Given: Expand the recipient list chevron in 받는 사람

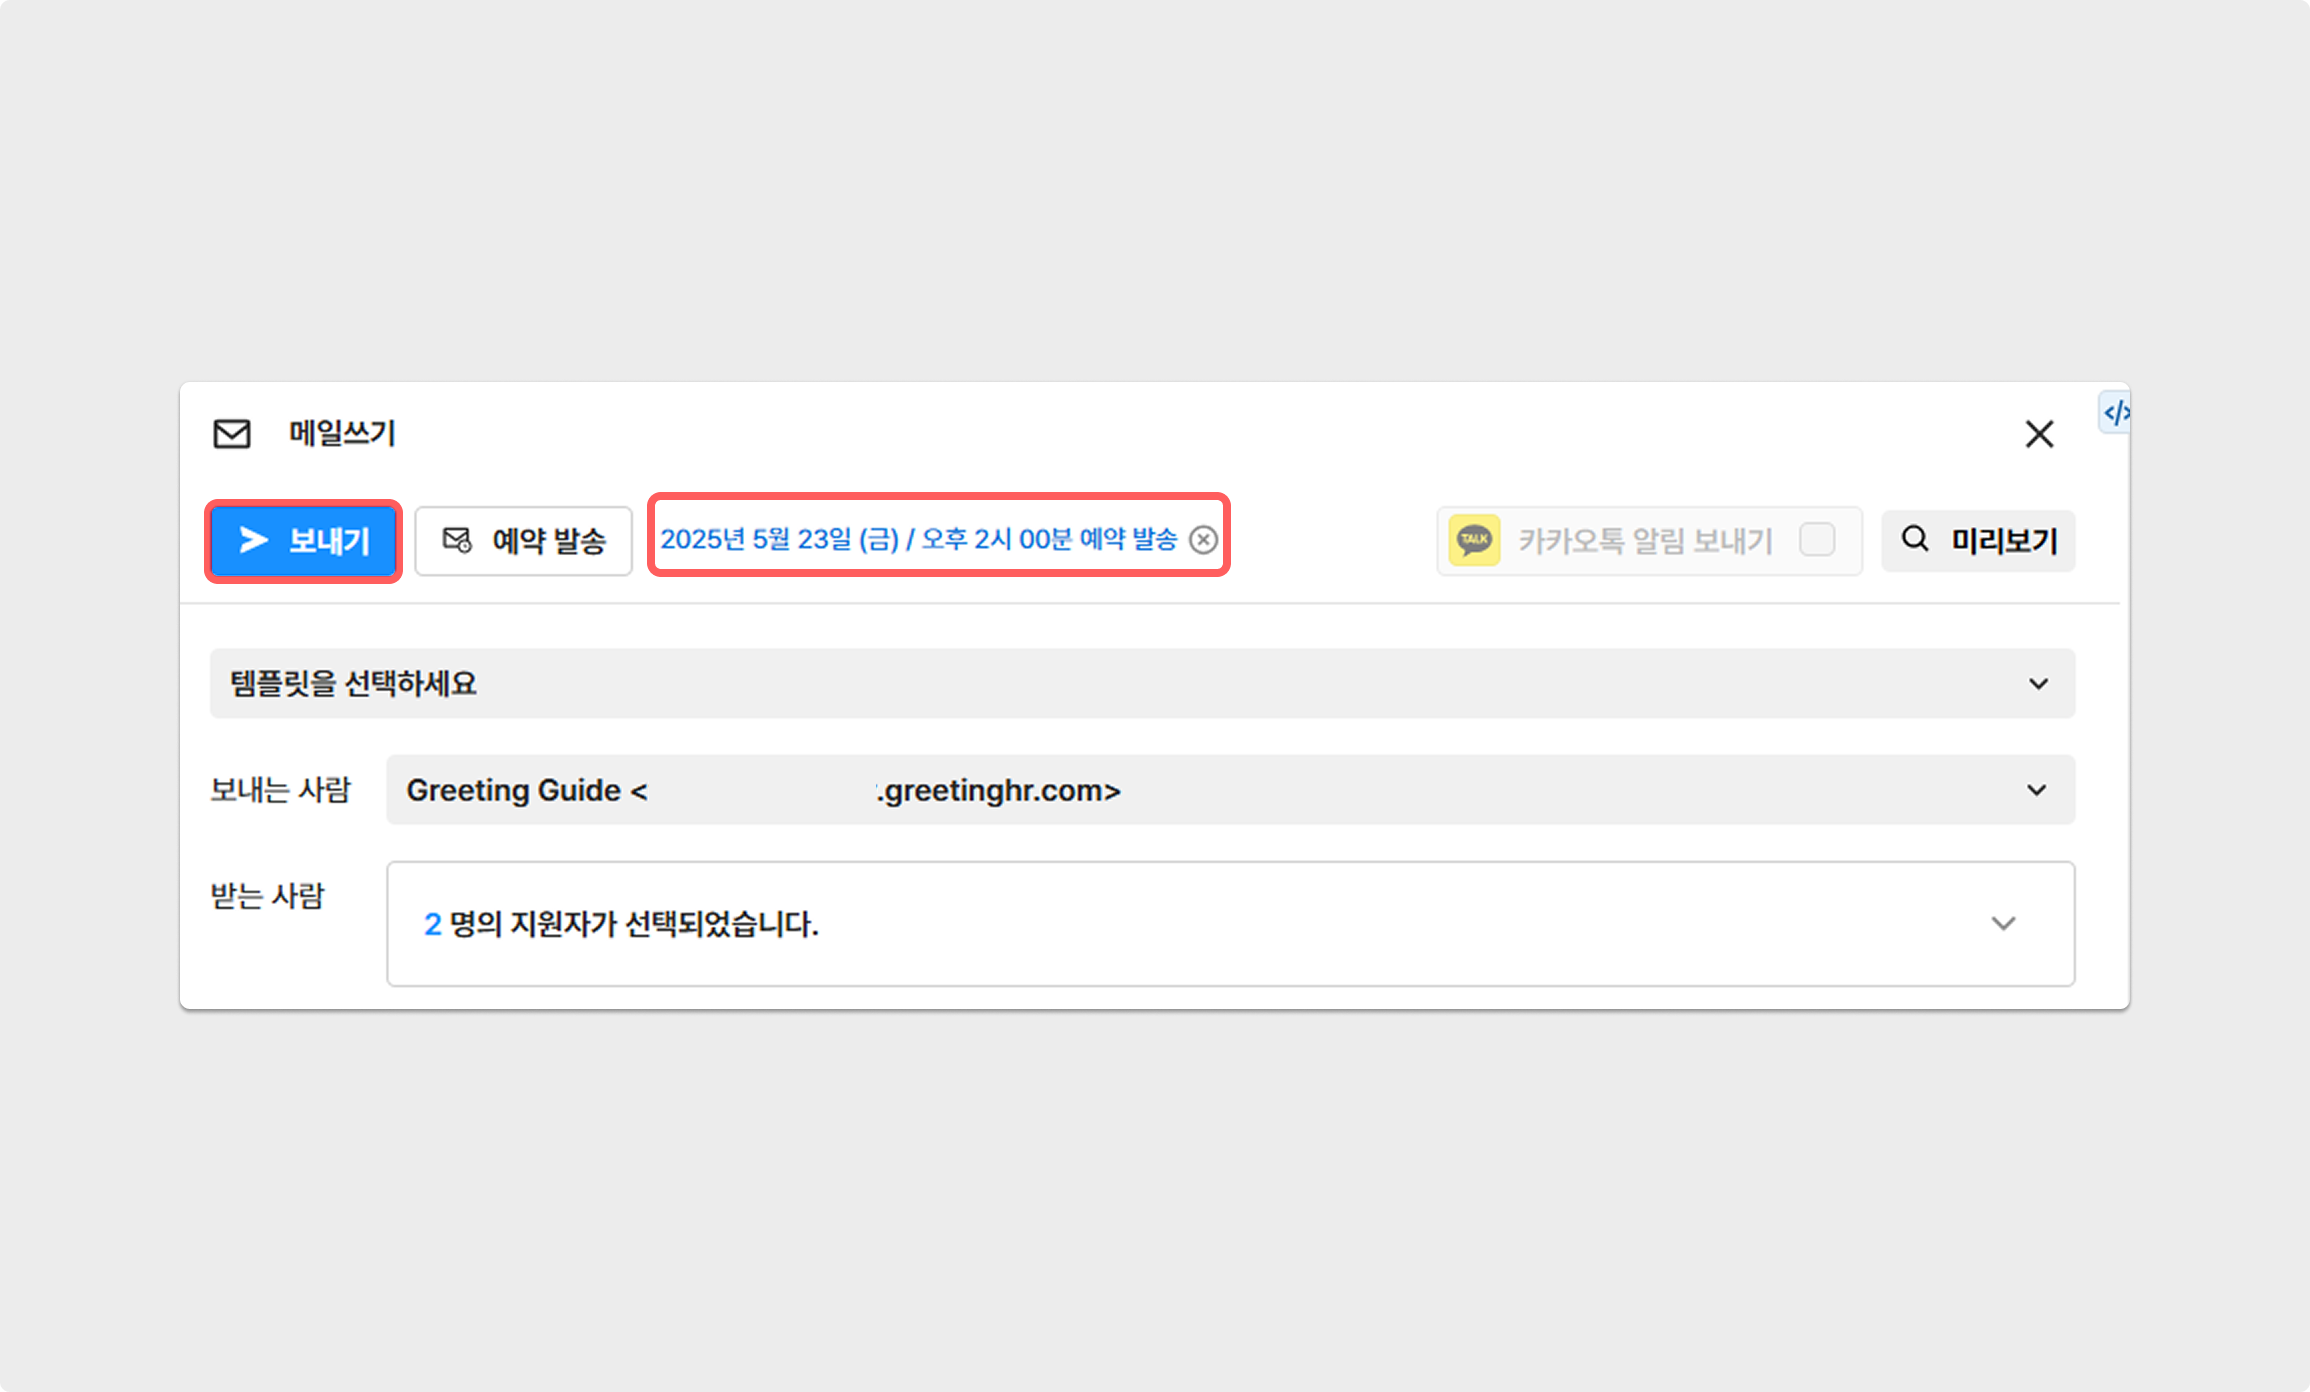Looking at the screenshot, I should coord(2003,923).
